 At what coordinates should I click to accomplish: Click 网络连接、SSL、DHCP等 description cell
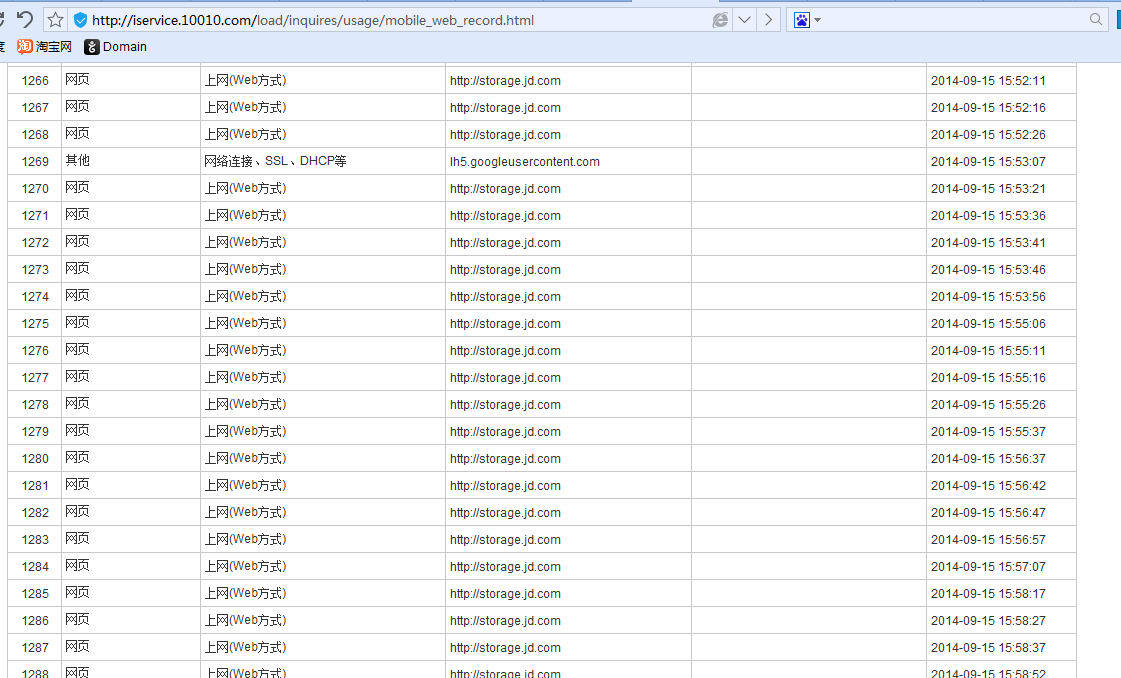[275, 162]
